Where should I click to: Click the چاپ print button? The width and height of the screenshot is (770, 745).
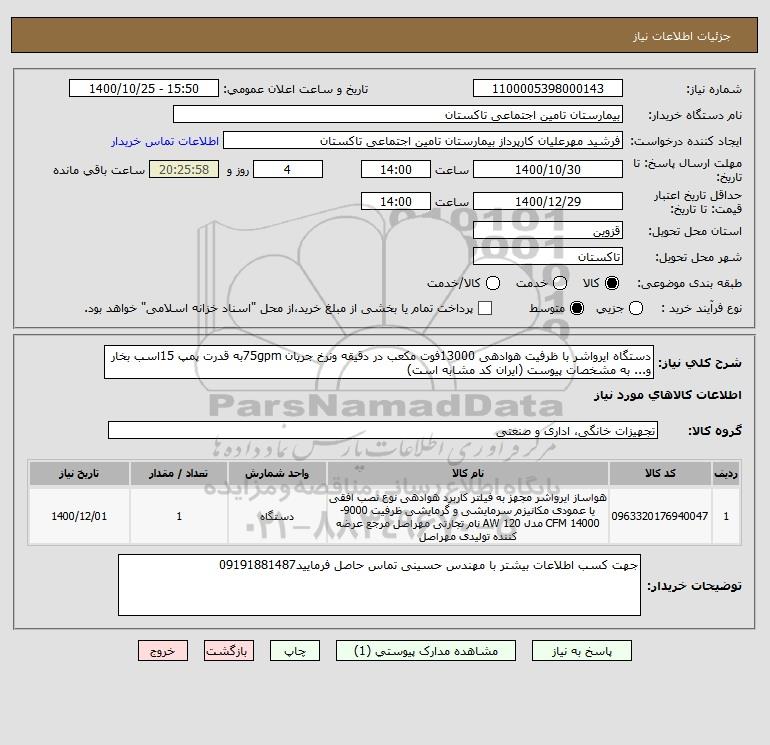[x=295, y=651]
